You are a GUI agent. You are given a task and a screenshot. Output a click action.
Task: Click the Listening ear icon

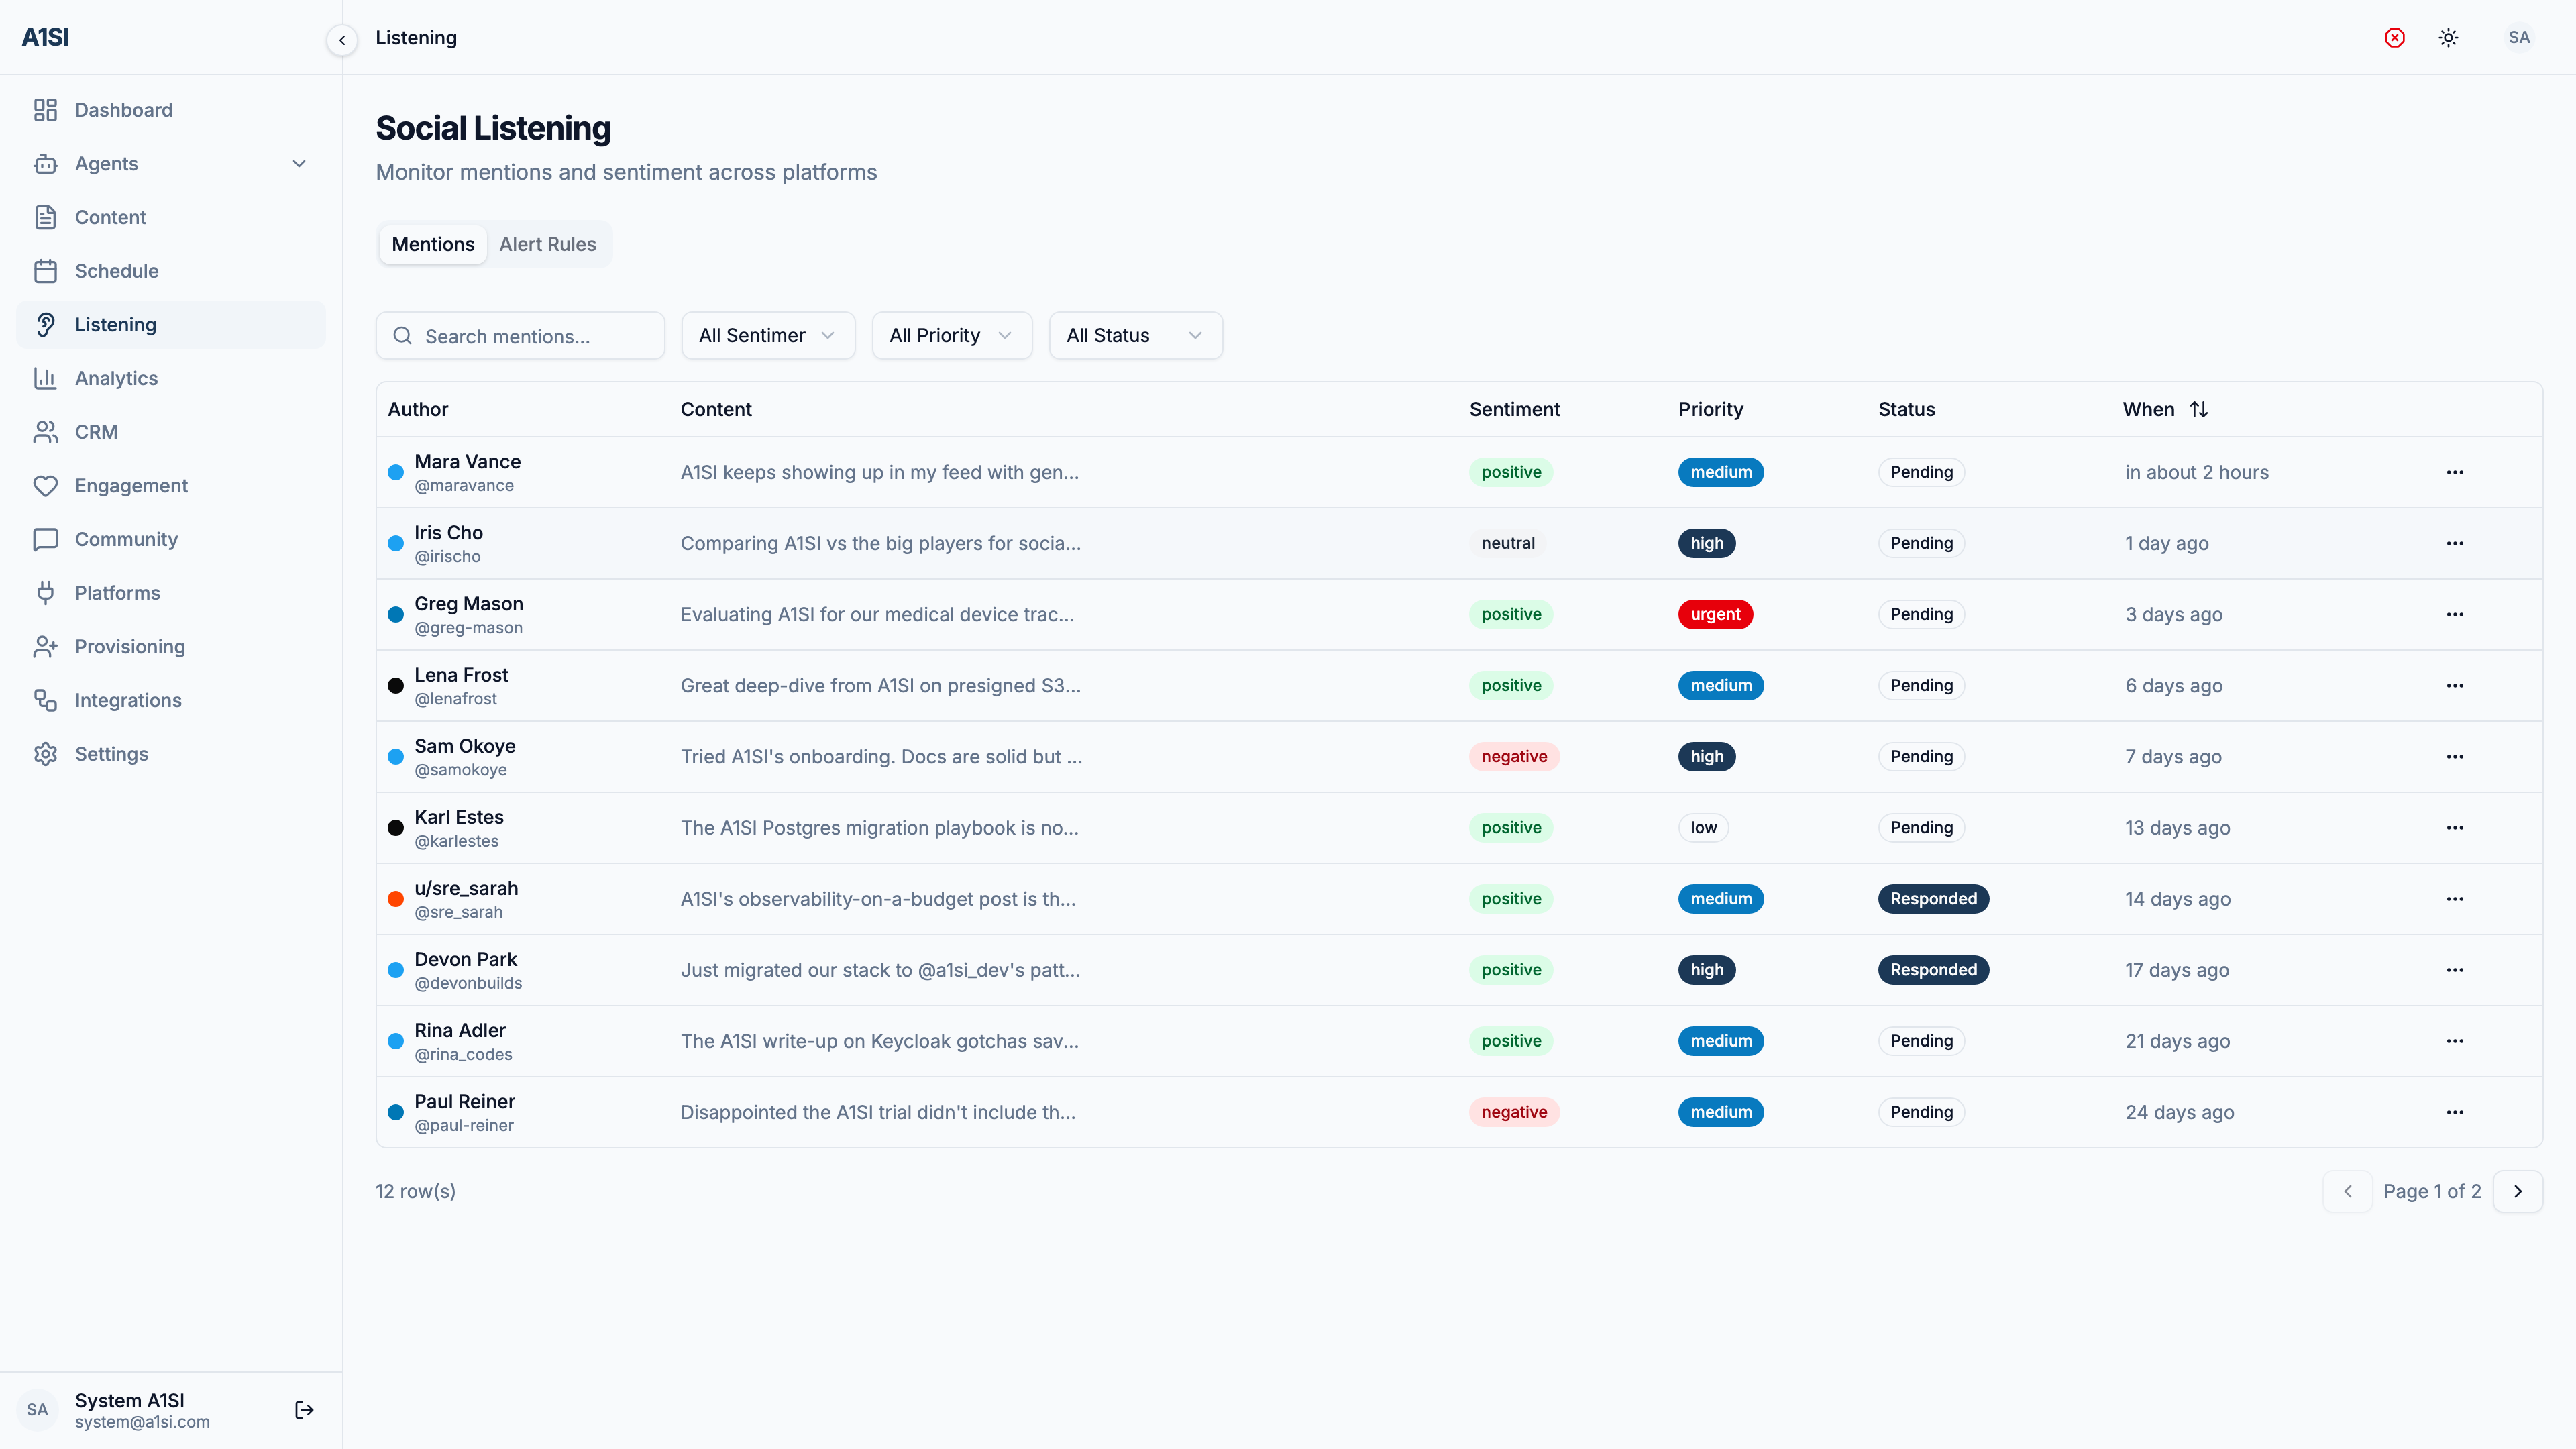[x=45, y=325]
